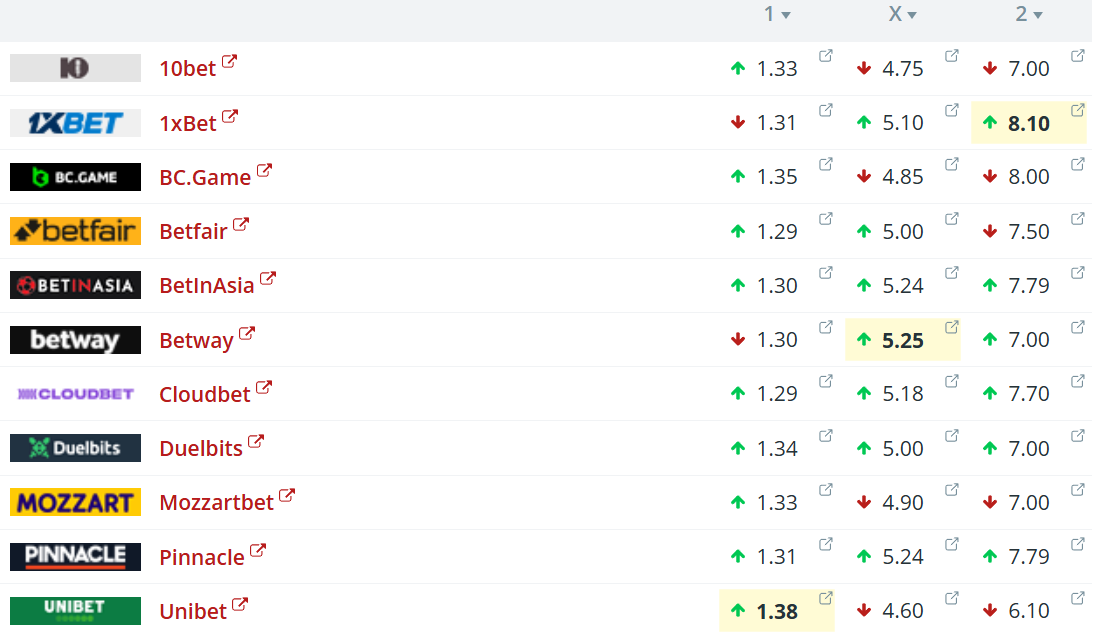Click external icon beside 10bet's 1.33 odds

coord(826,56)
